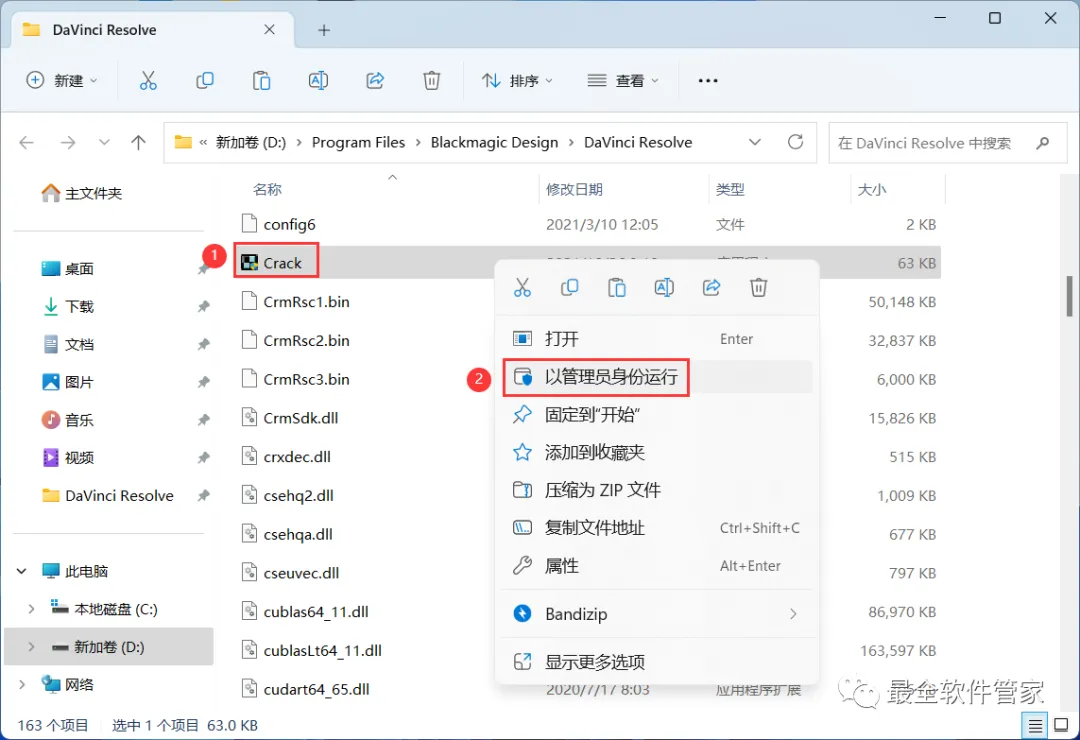The height and width of the screenshot is (740, 1080).
Task: Open DaVinci Resolve sidebar shortcut
Action: tap(108, 495)
